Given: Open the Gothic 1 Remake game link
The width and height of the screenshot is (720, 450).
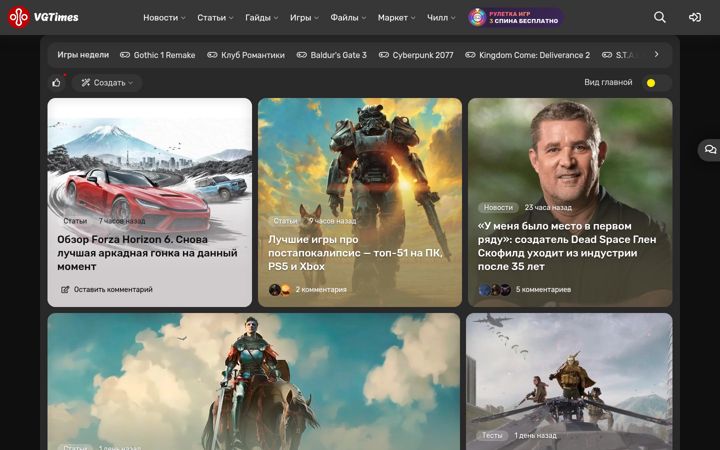Looking at the screenshot, I should [164, 55].
